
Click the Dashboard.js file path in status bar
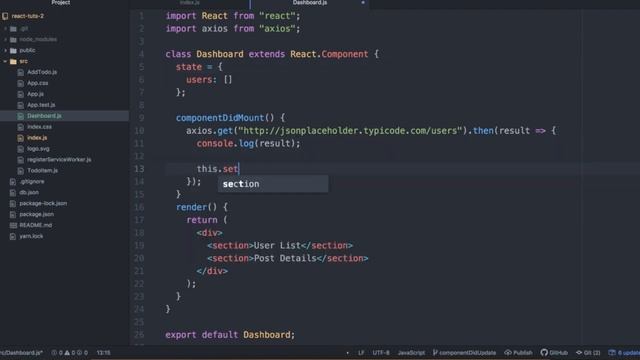point(21,353)
